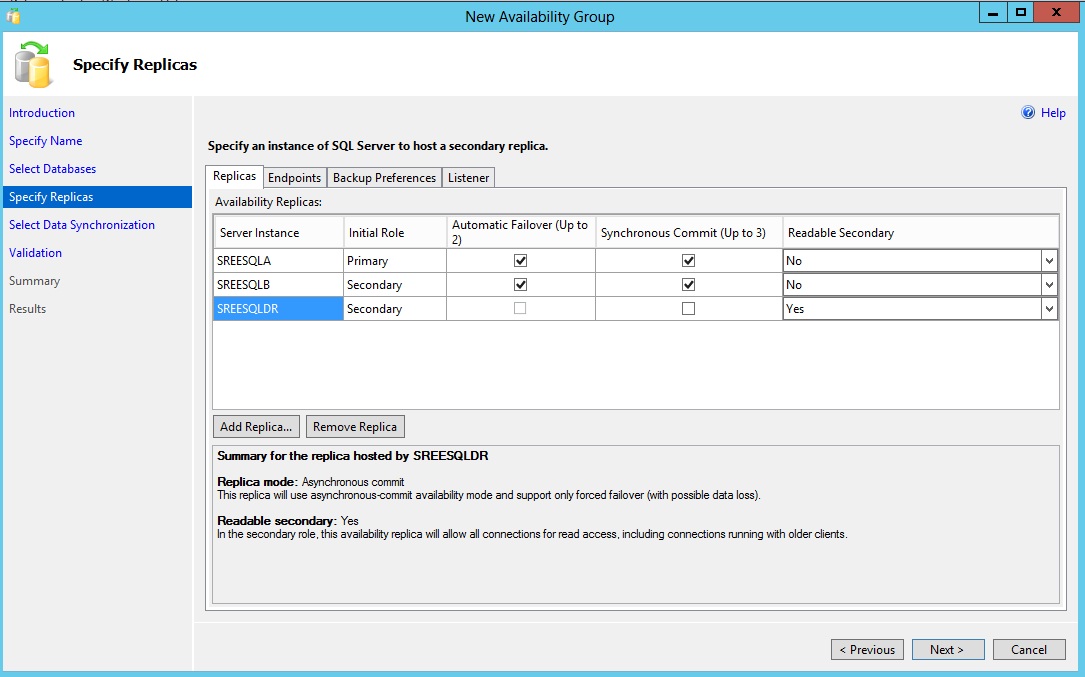Switch to the Endpoints tab

295,178
